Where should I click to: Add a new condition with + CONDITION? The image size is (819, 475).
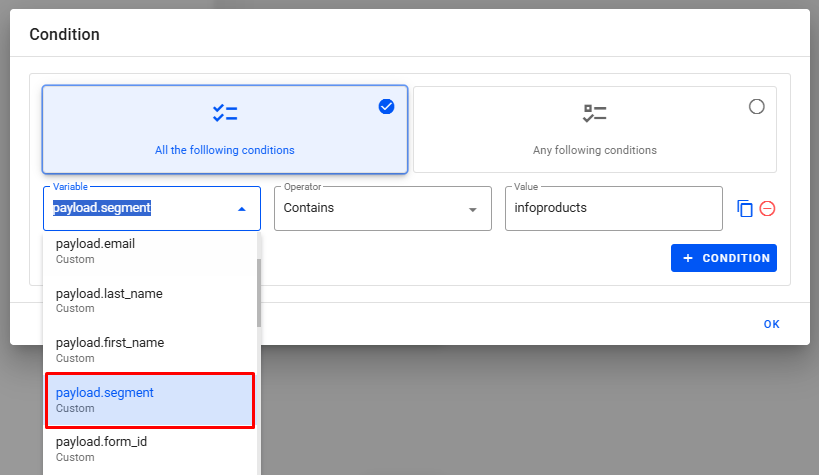tap(723, 258)
